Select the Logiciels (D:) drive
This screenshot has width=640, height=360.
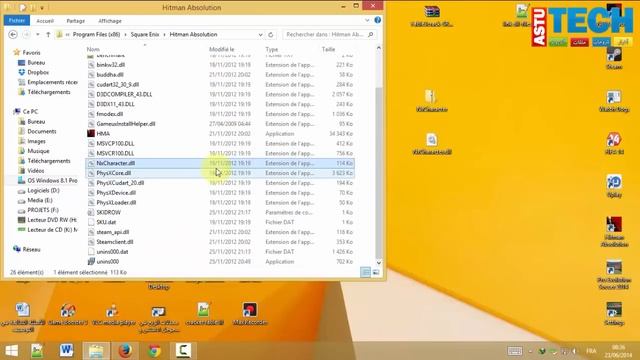[43, 191]
